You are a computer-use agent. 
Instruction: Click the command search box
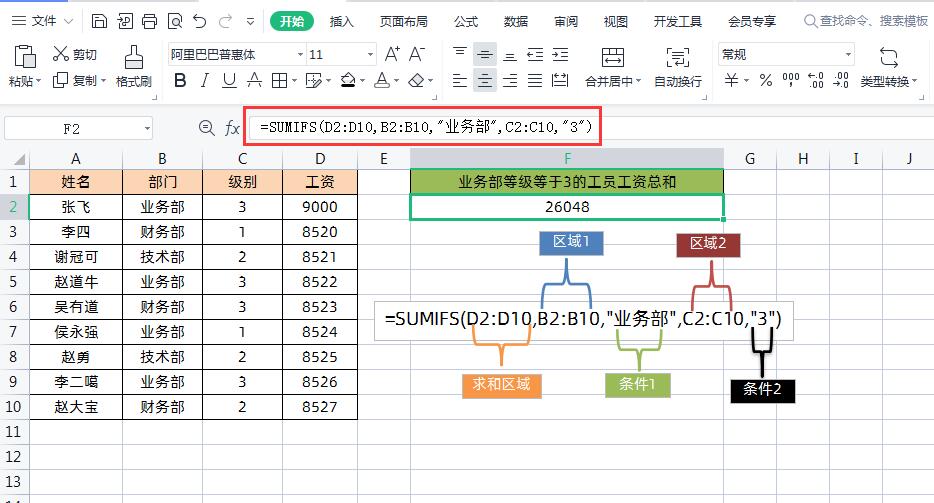pos(867,21)
